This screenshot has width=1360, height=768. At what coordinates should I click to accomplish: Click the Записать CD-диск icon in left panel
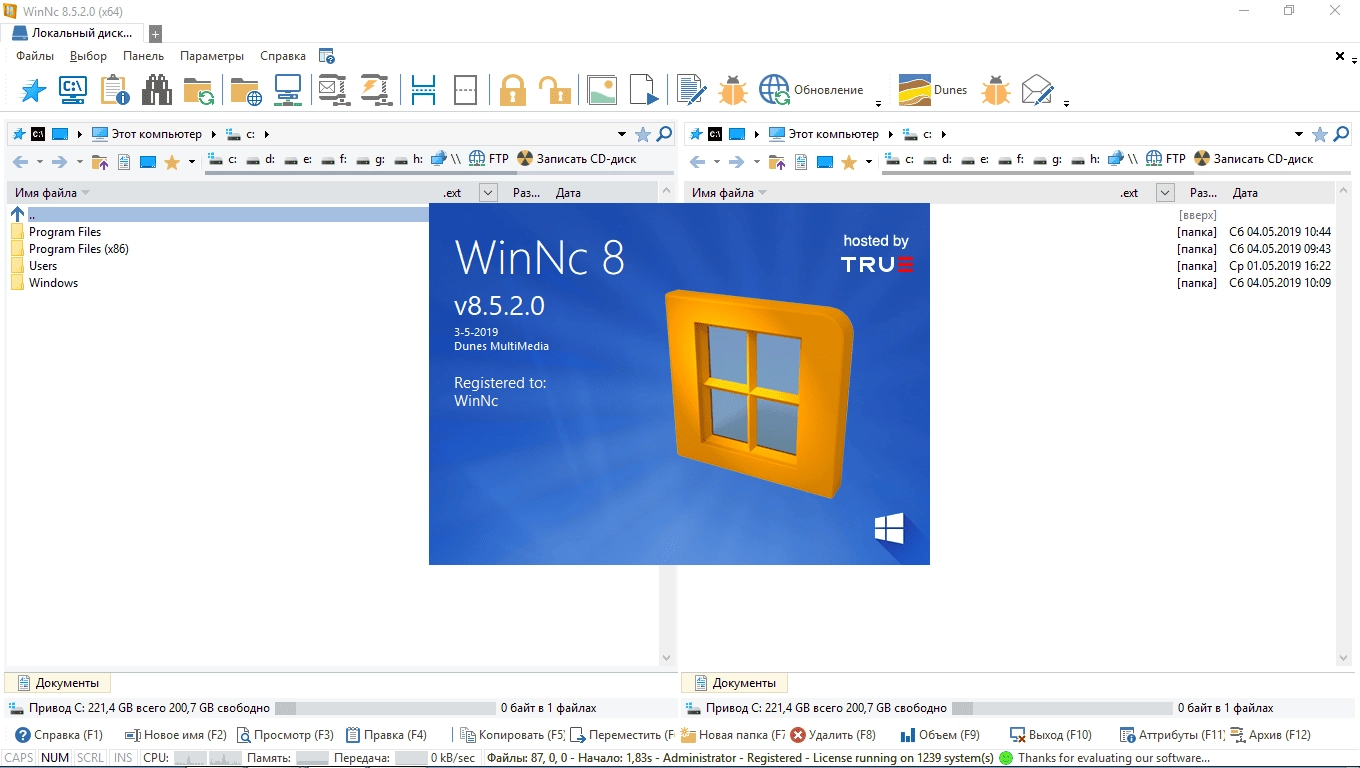coord(576,159)
